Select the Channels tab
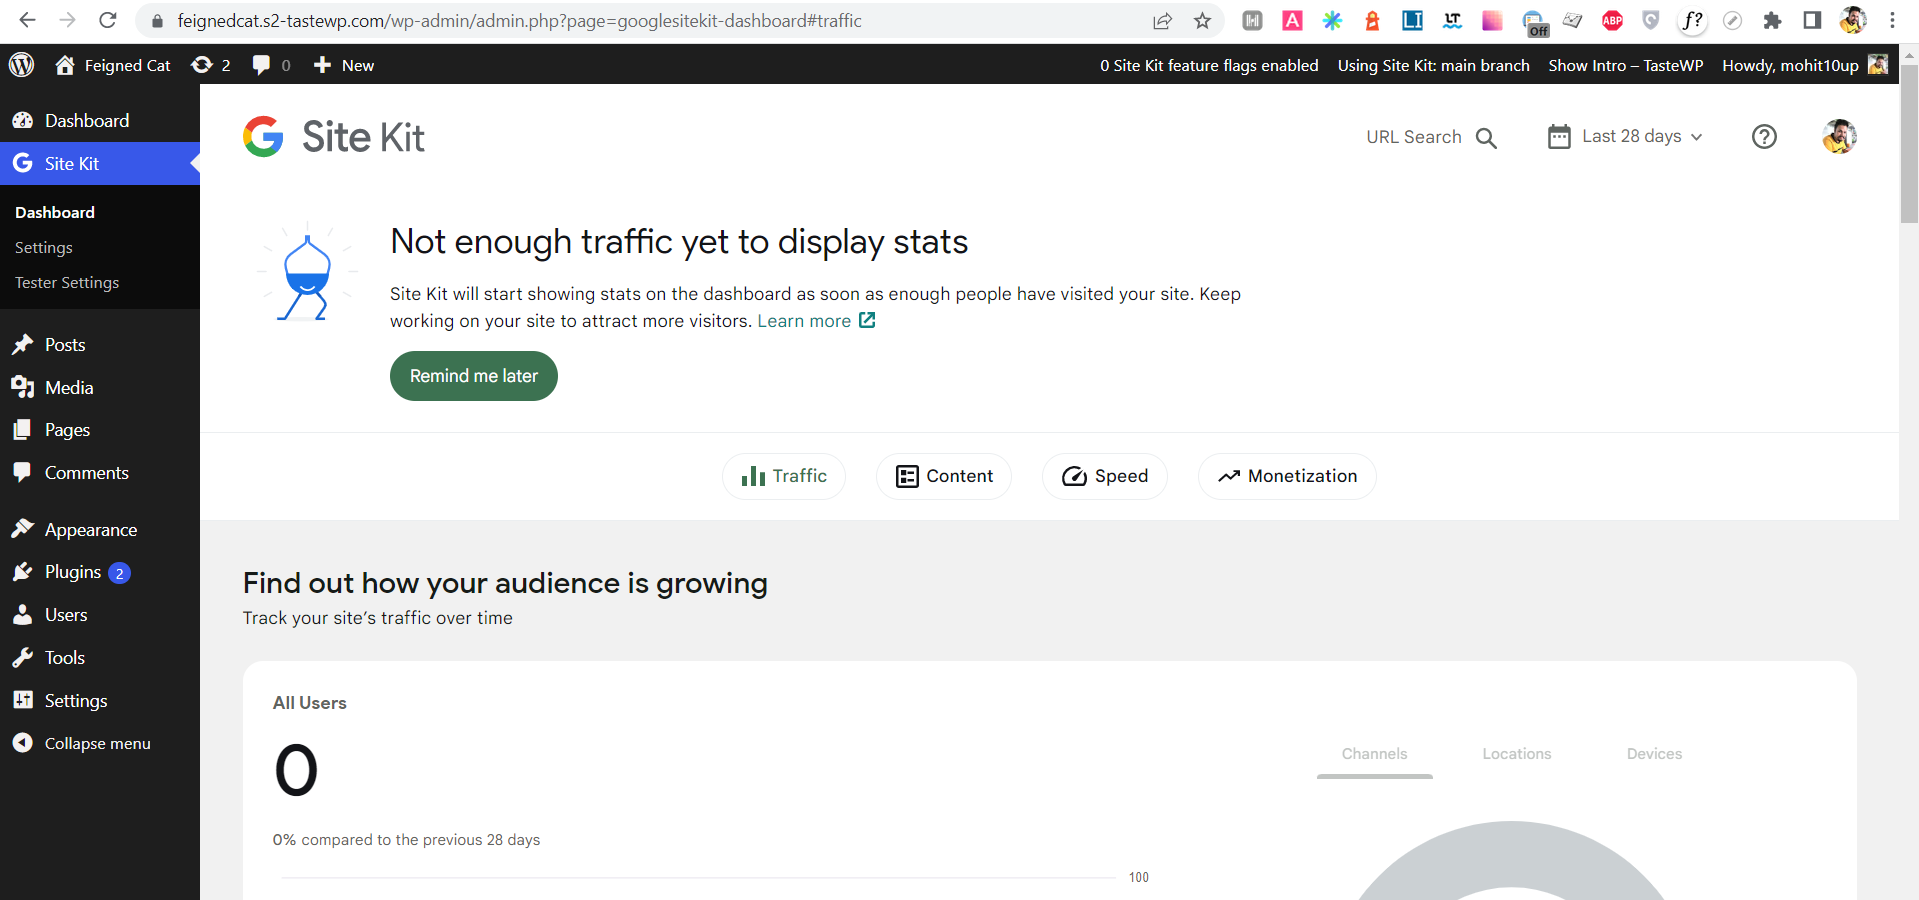Image resolution: width=1919 pixels, height=900 pixels. tap(1374, 754)
